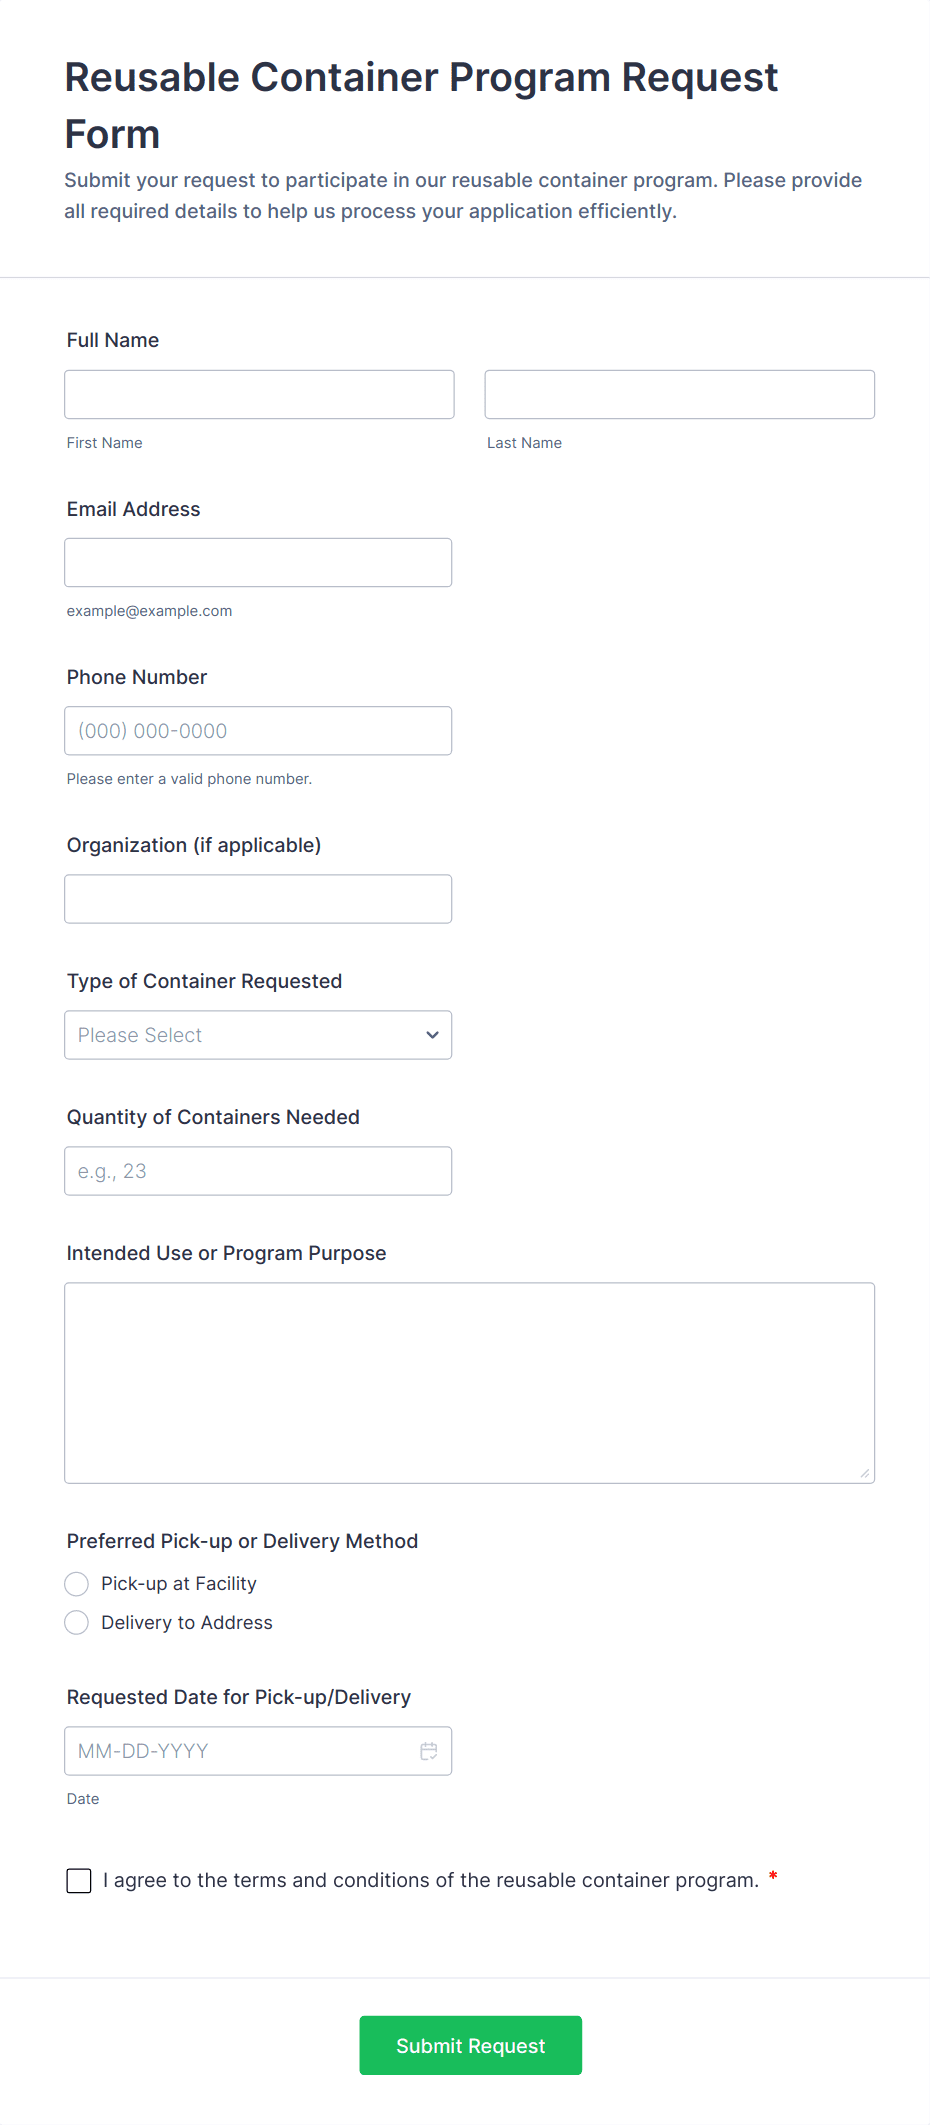Viewport: 930px width, 2125px height.
Task: Focus the Requested Date MM-DD-YYYY field
Action: (x=240, y=1750)
